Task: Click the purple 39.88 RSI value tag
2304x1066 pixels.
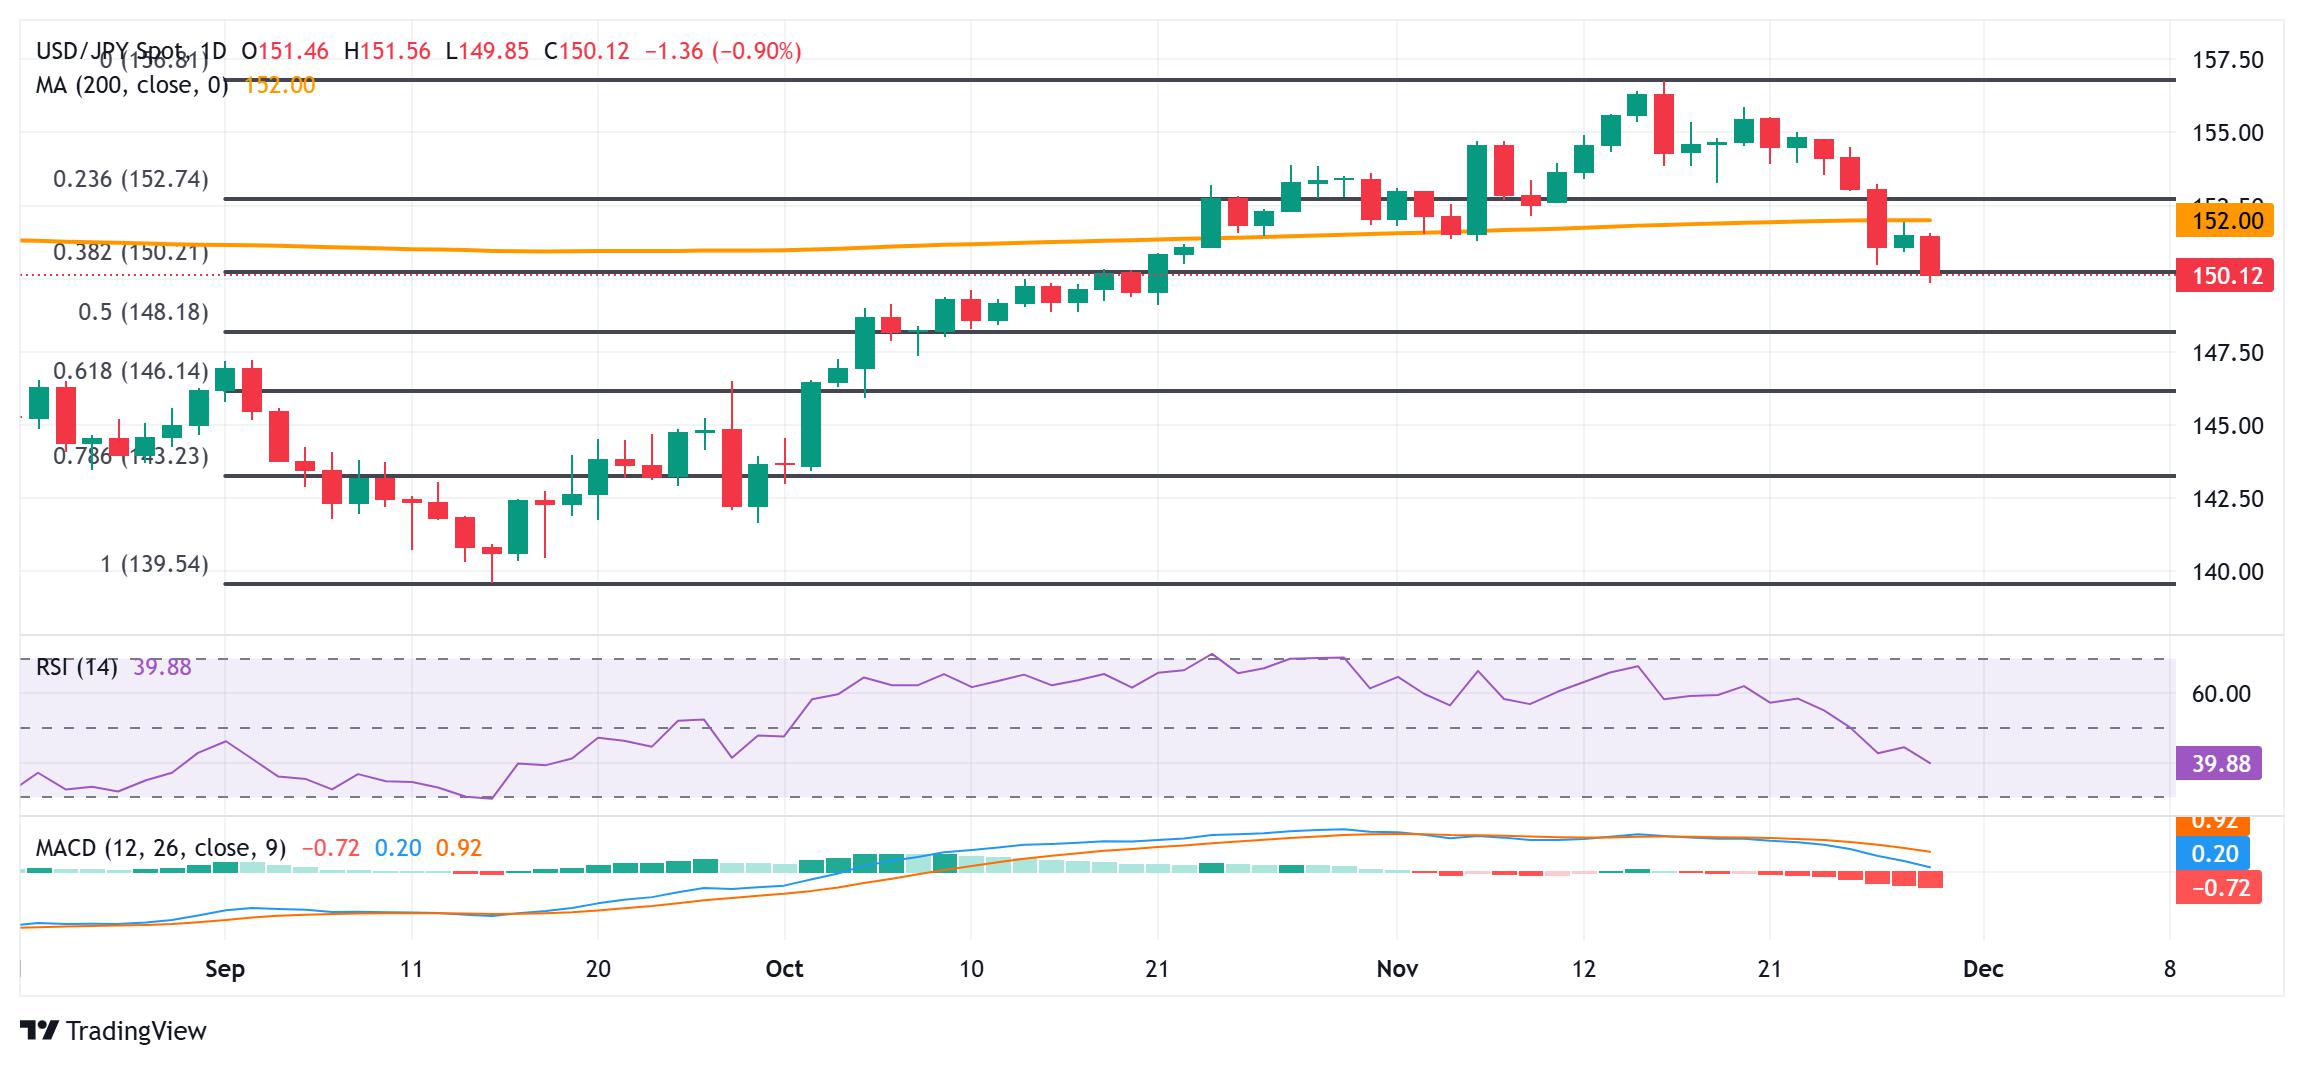Action: click(2218, 764)
